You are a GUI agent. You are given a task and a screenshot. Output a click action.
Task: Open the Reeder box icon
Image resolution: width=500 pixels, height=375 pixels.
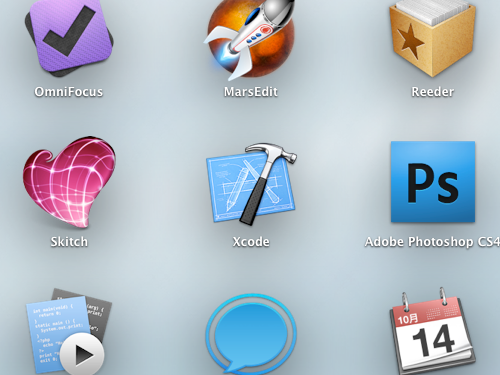coord(432,38)
